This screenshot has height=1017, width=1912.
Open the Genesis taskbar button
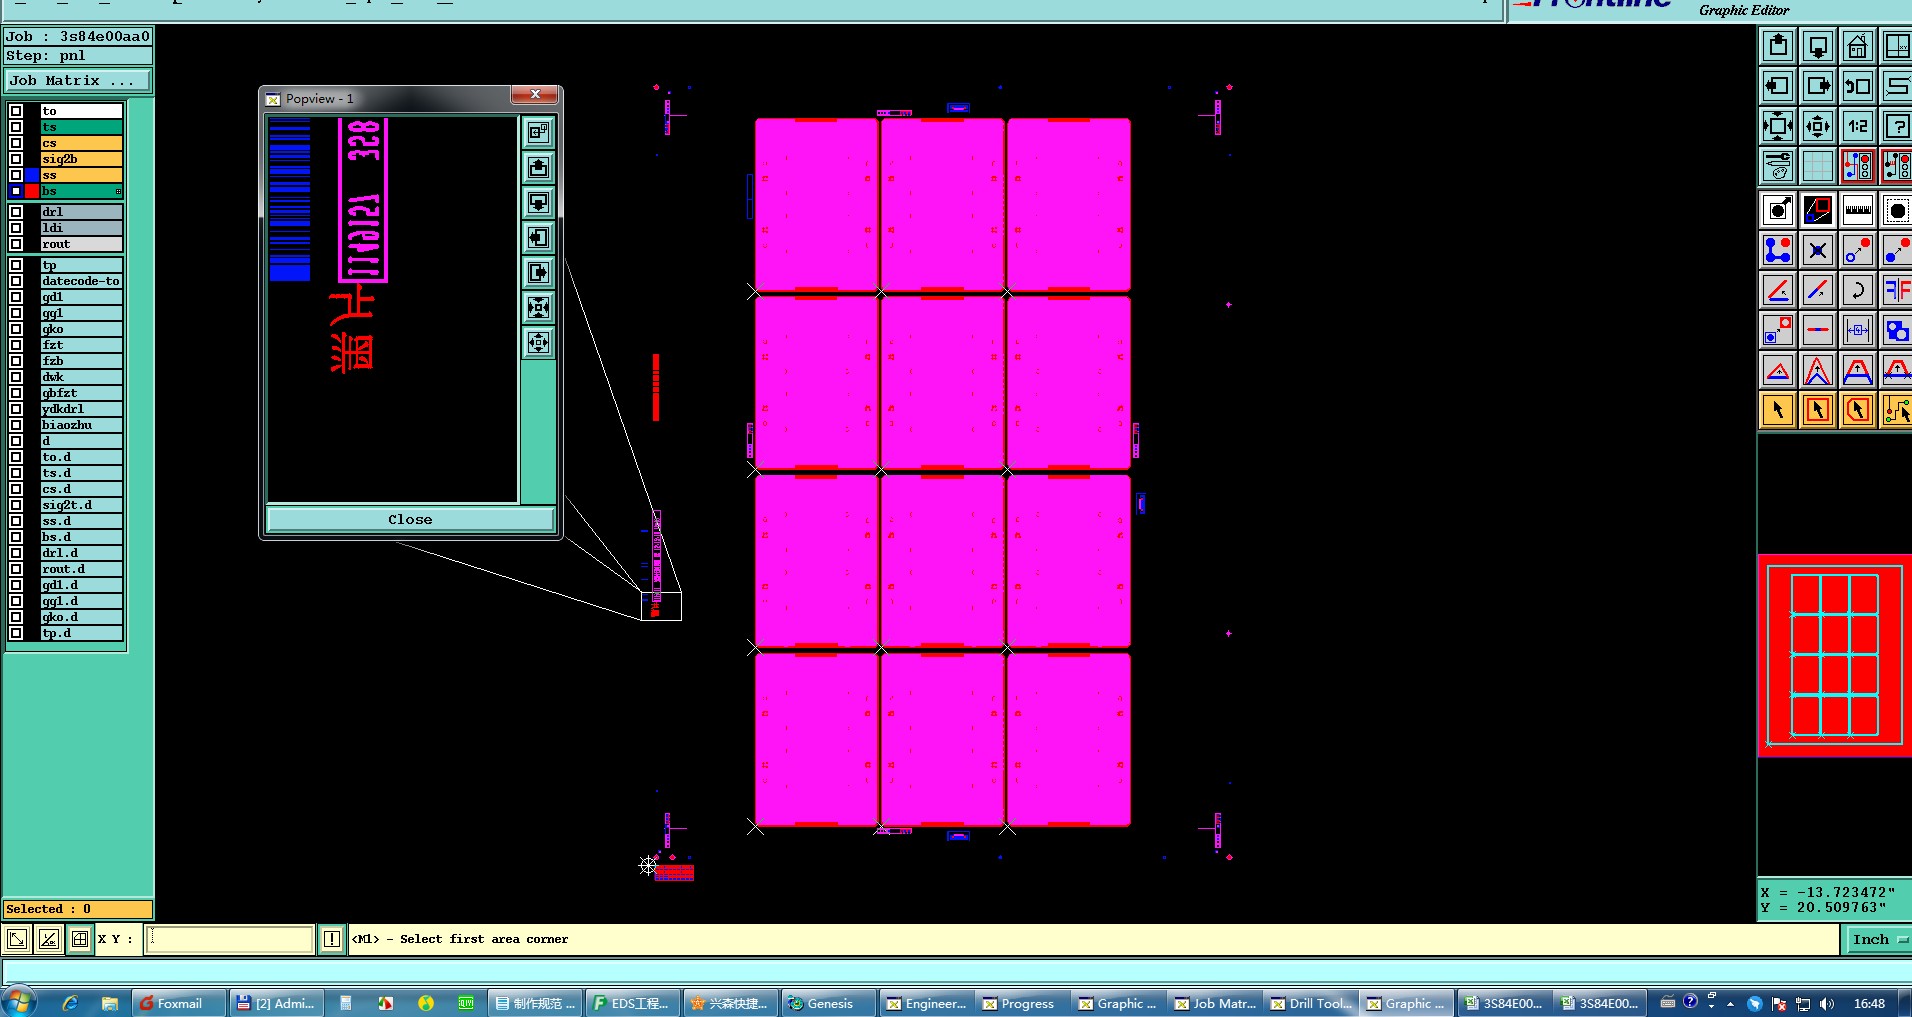tap(828, 1003)
